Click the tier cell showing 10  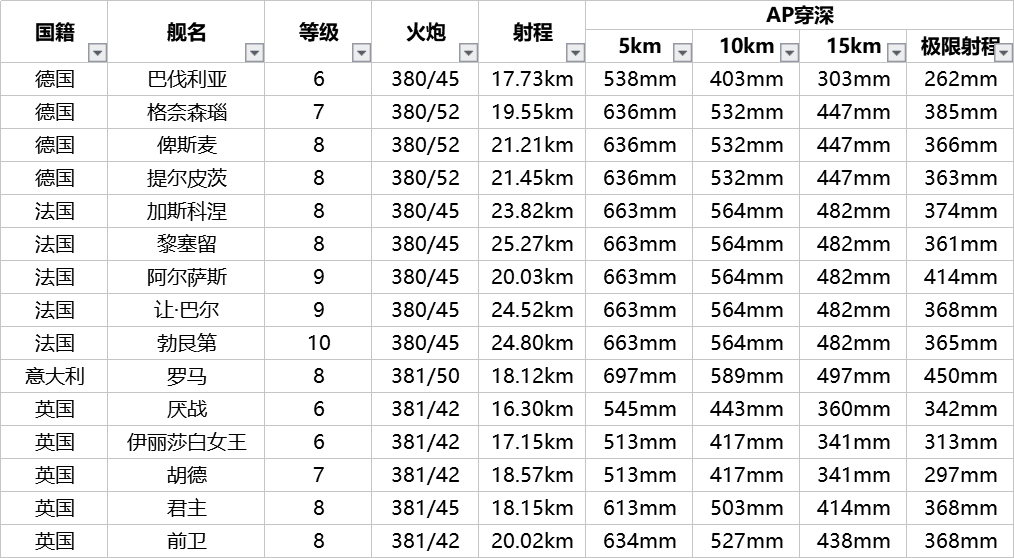(318, 343)
